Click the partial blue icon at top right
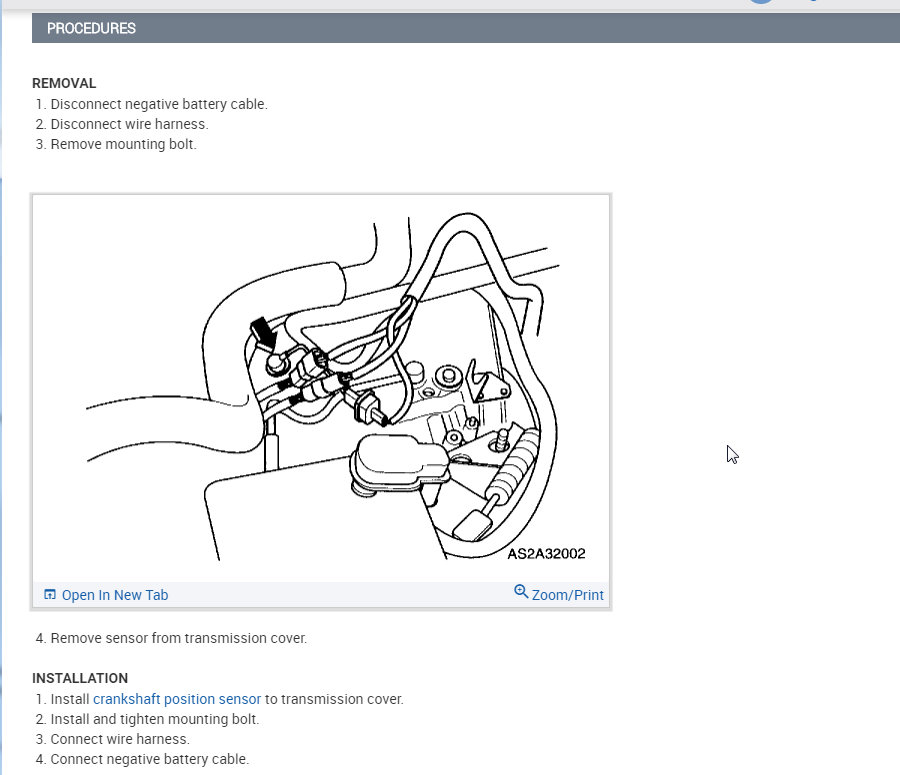Viewport: 900px width, 775px height. tap(812, 2)
